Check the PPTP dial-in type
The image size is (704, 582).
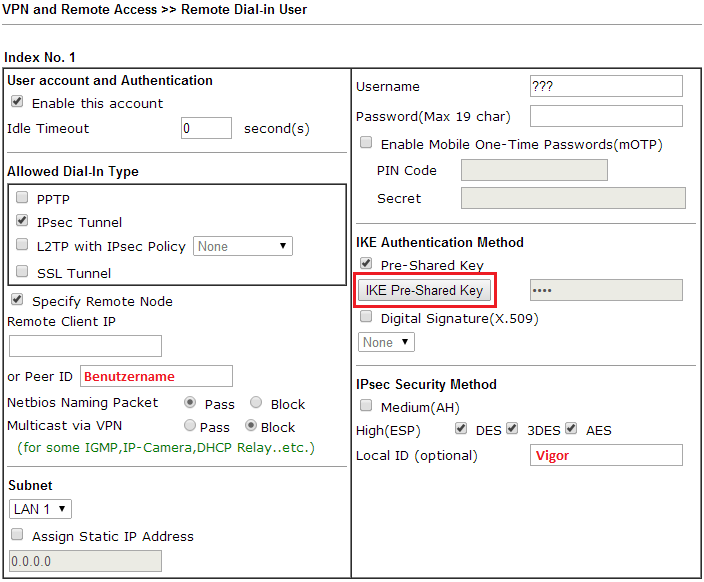(22, 197)
